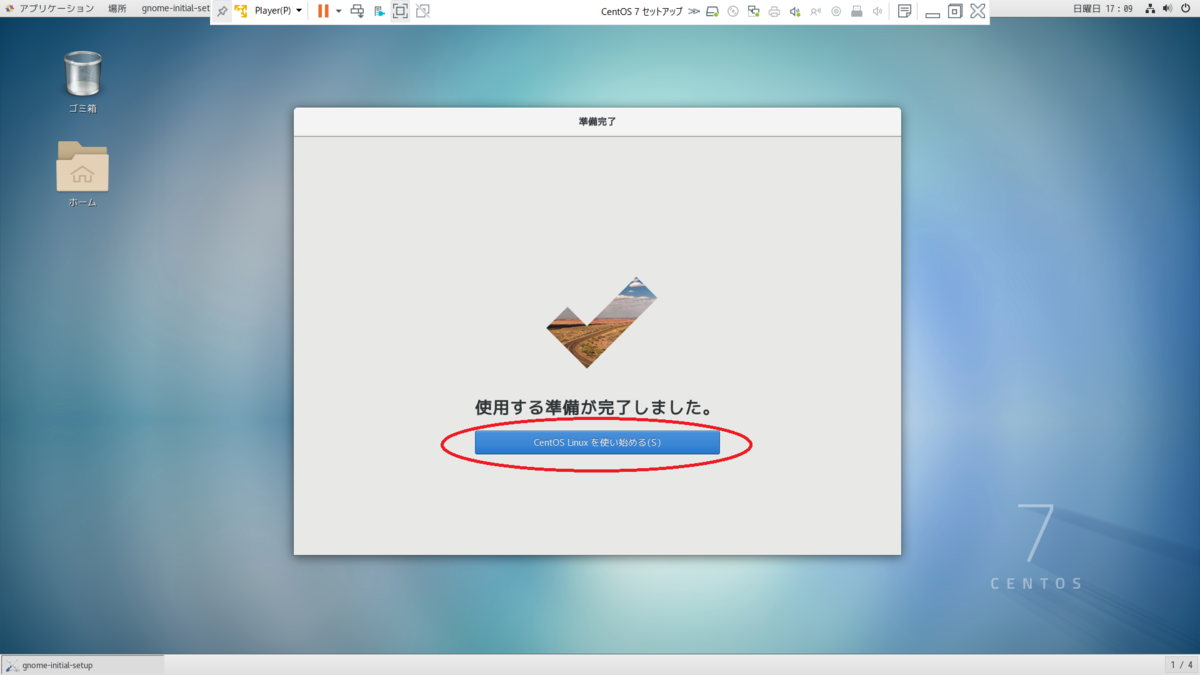Open the アプリケーション menu
This screenshot has height=675, width=1200.
click(x=50, y=8)
